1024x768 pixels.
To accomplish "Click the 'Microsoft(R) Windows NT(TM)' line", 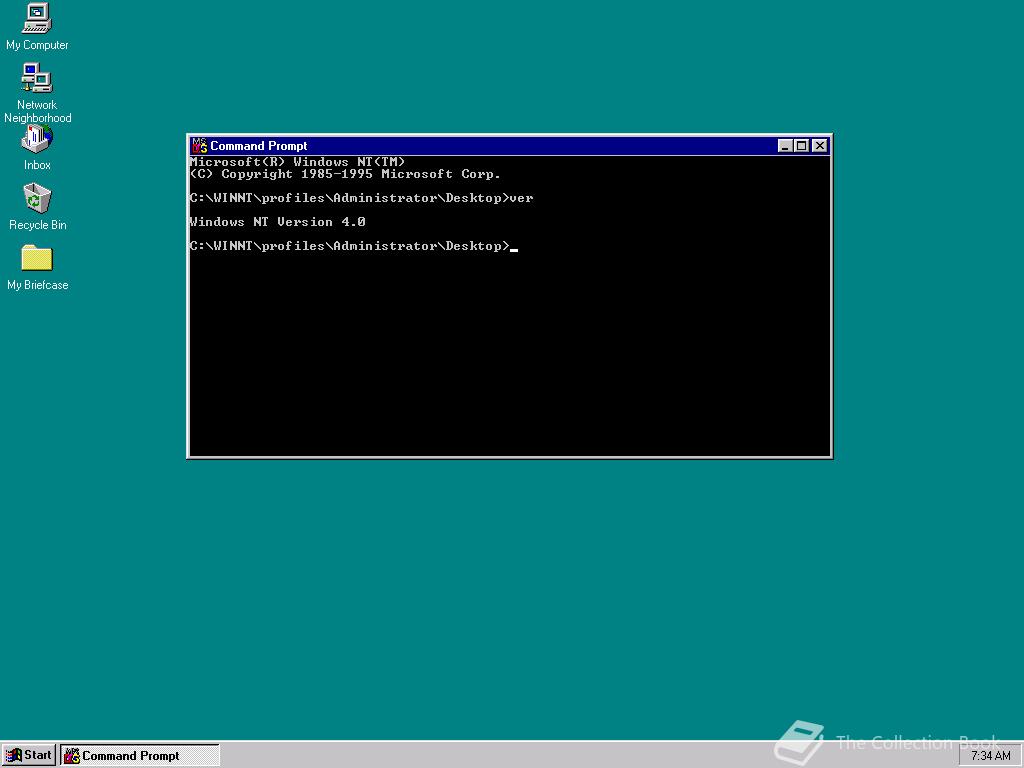I will (297, 162).
